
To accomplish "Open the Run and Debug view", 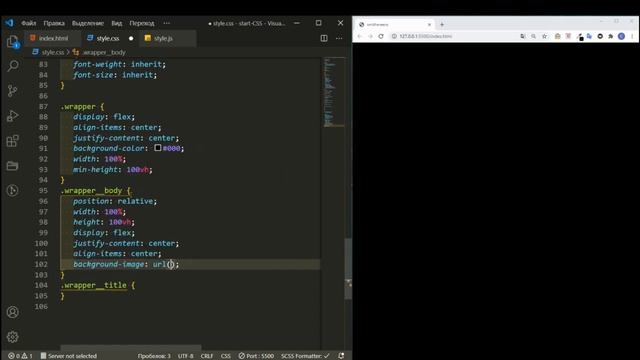I will pos(13,116).
